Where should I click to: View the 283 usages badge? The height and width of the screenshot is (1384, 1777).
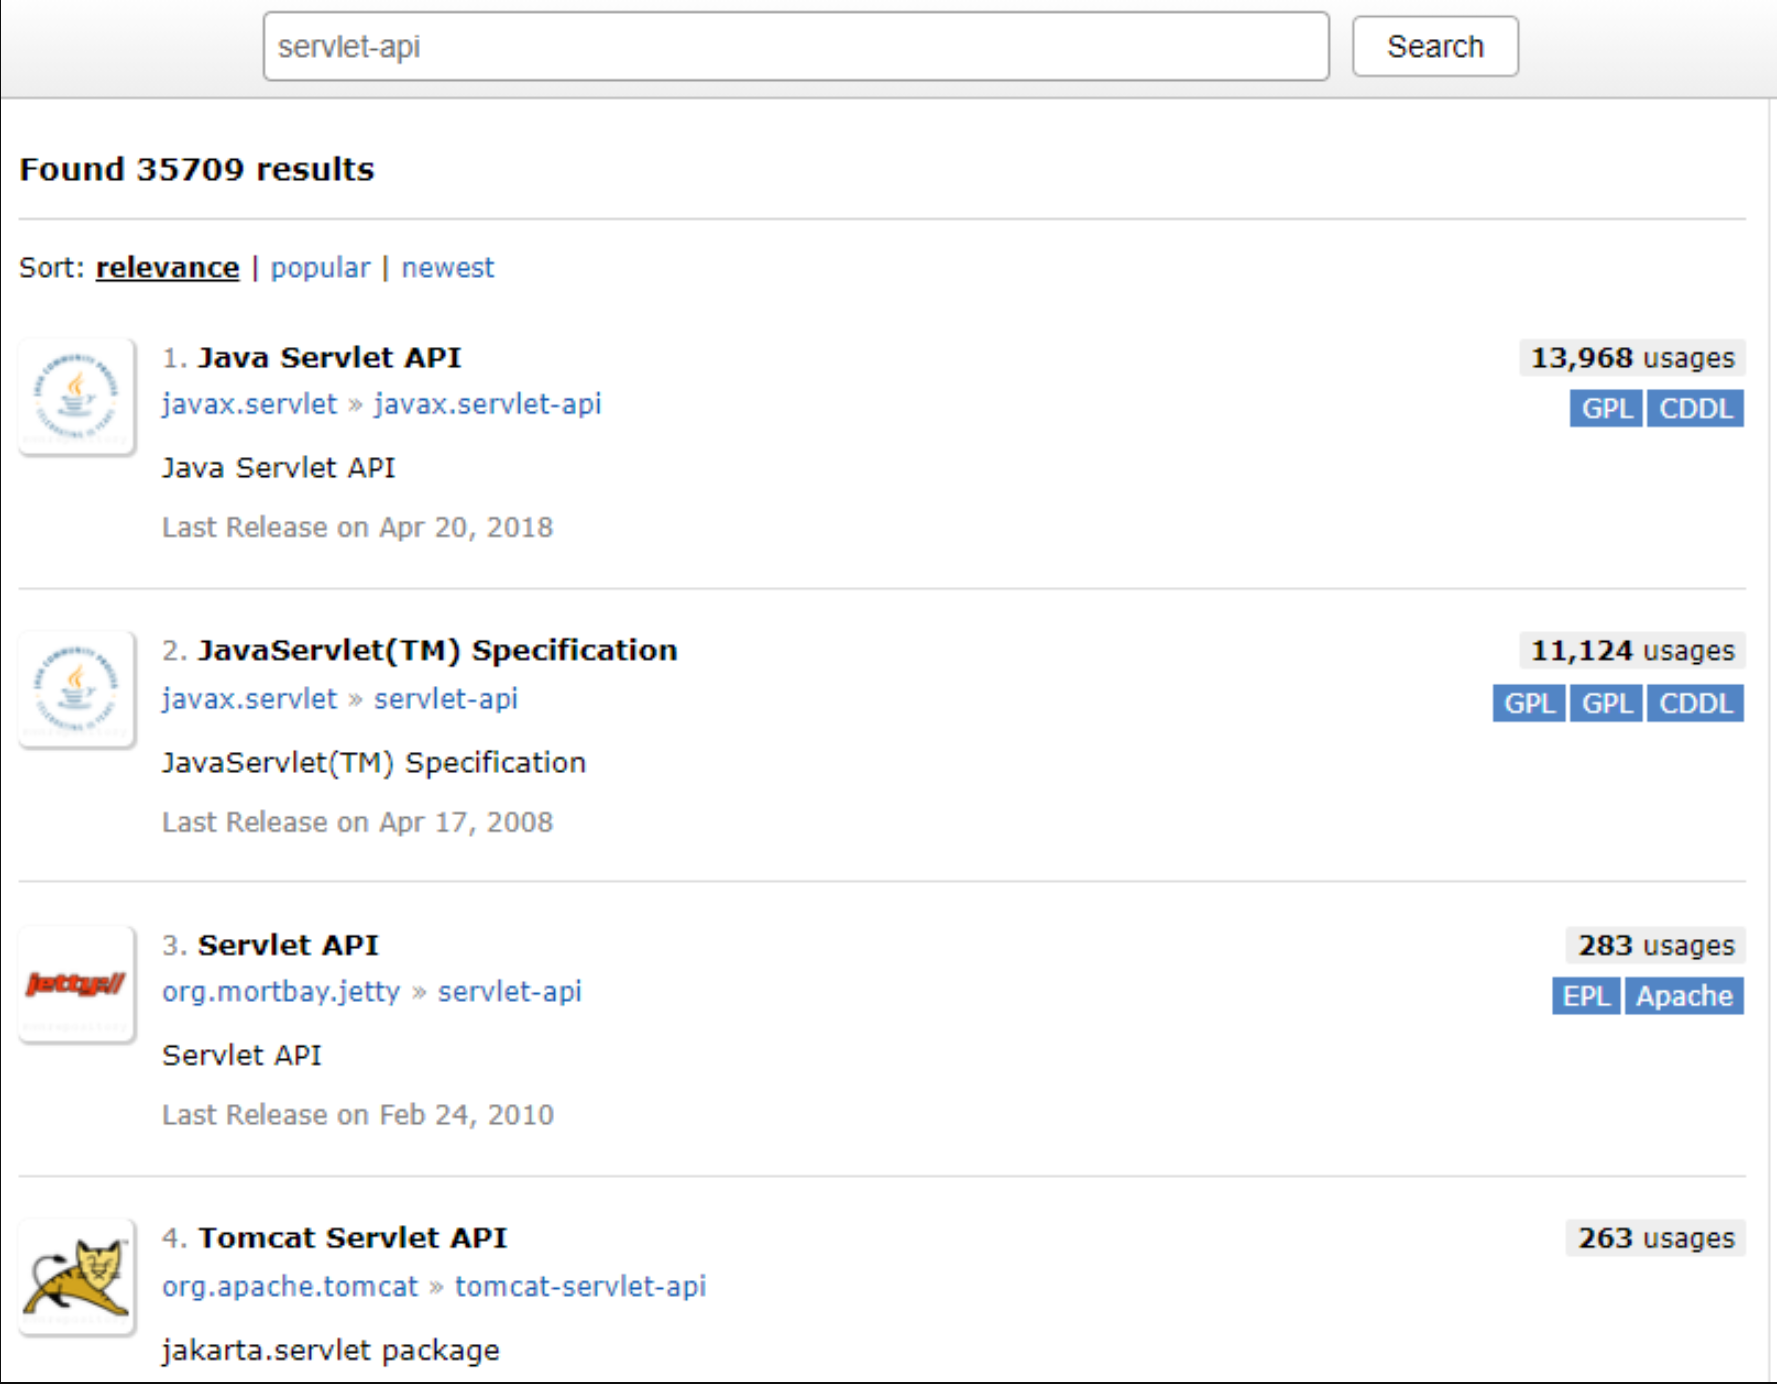(x=1655, y=945)
